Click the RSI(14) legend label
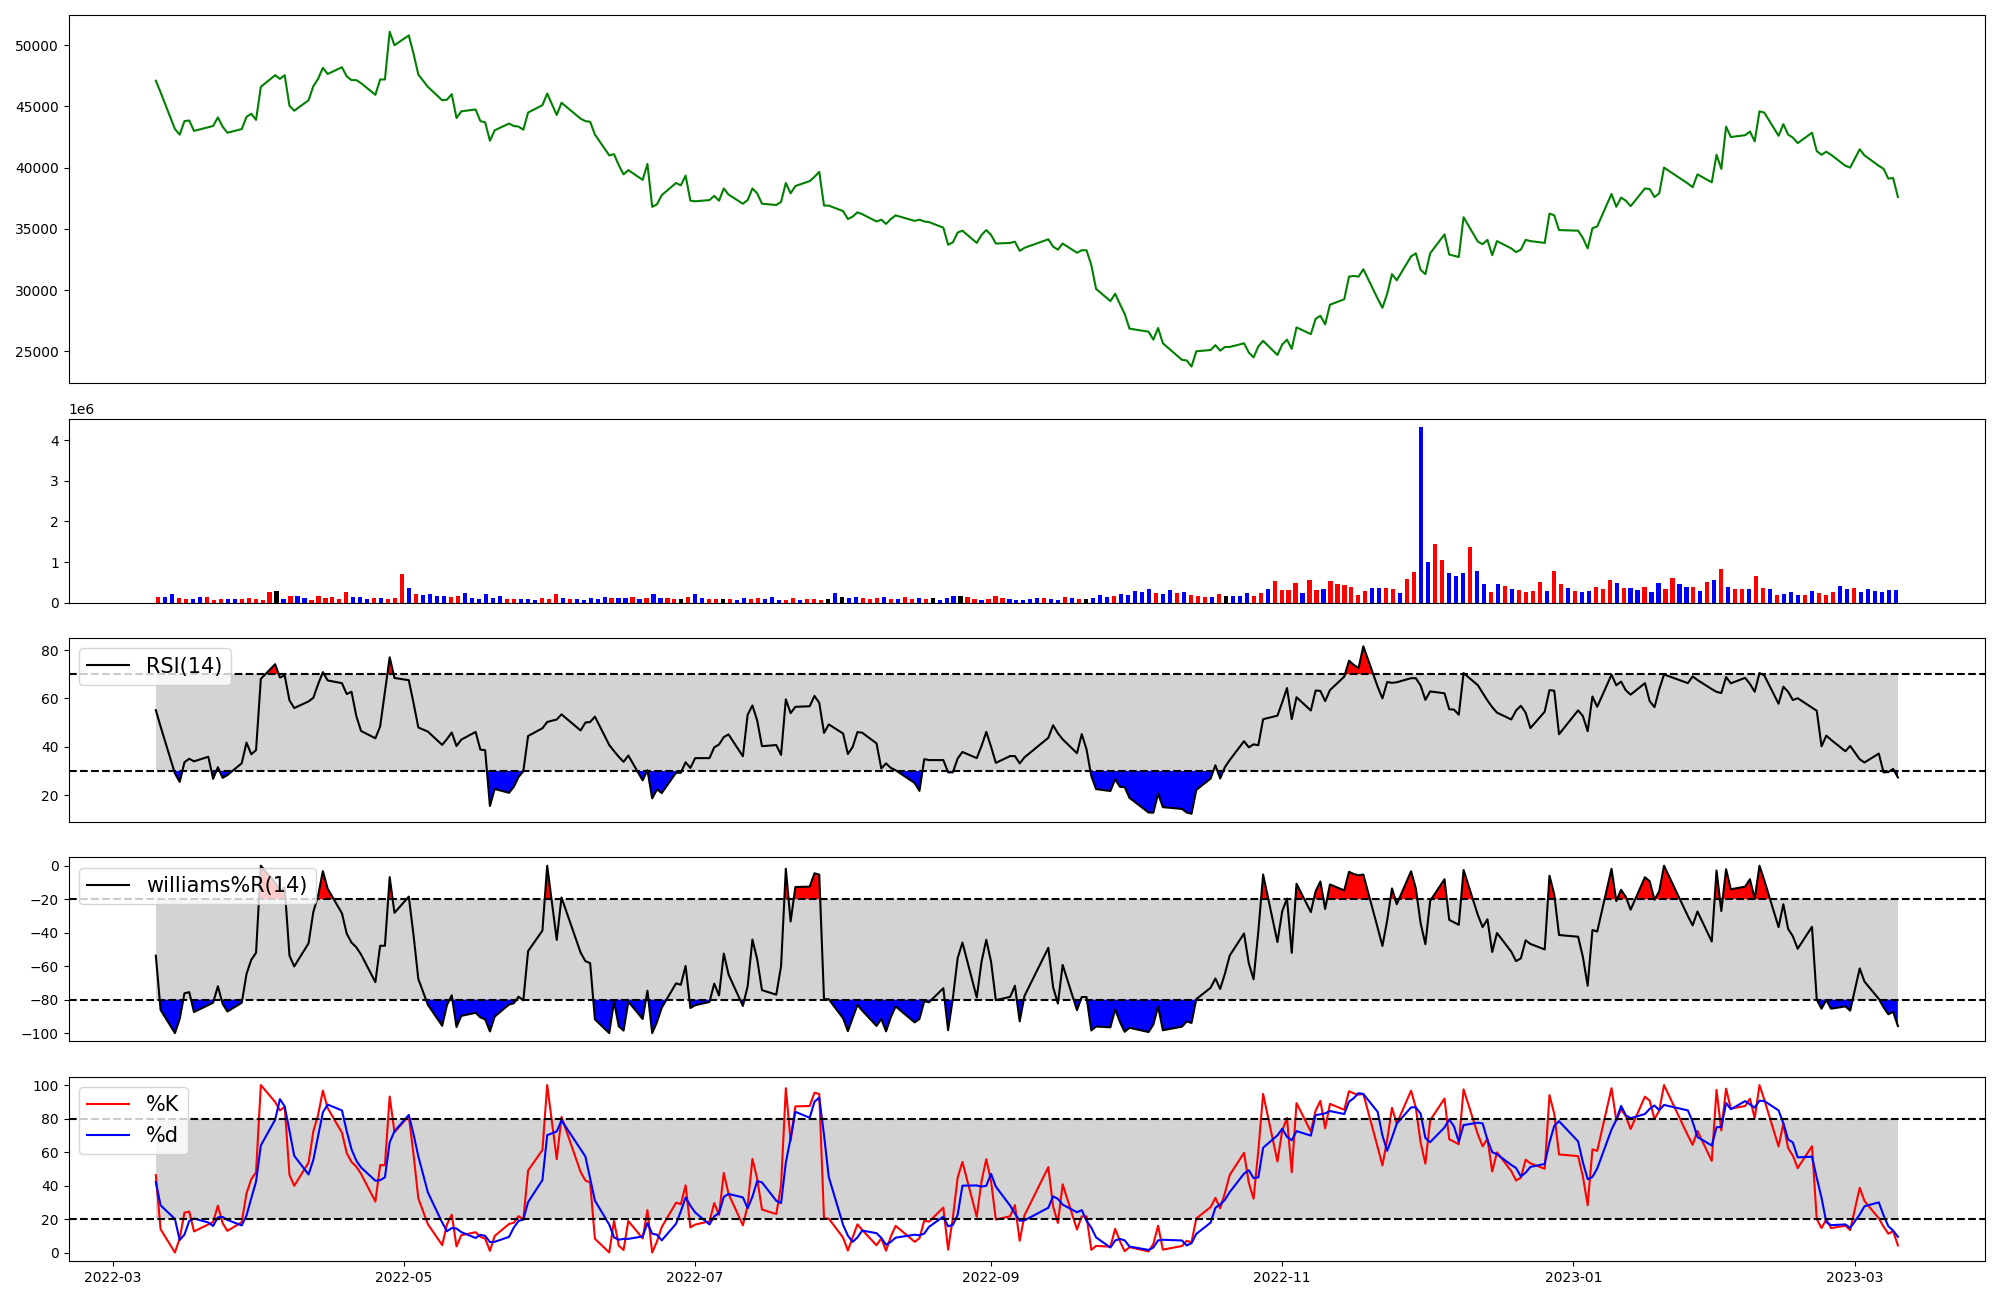Screen dimensions: 2000x1300 pos(184,666)
